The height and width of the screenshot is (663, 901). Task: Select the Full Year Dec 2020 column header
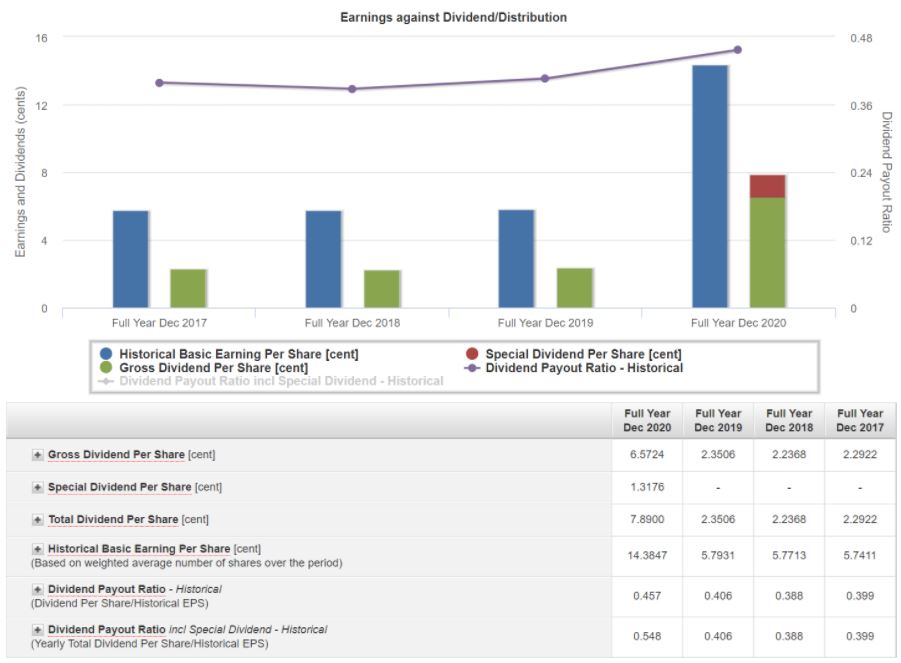tap(647, 420)
